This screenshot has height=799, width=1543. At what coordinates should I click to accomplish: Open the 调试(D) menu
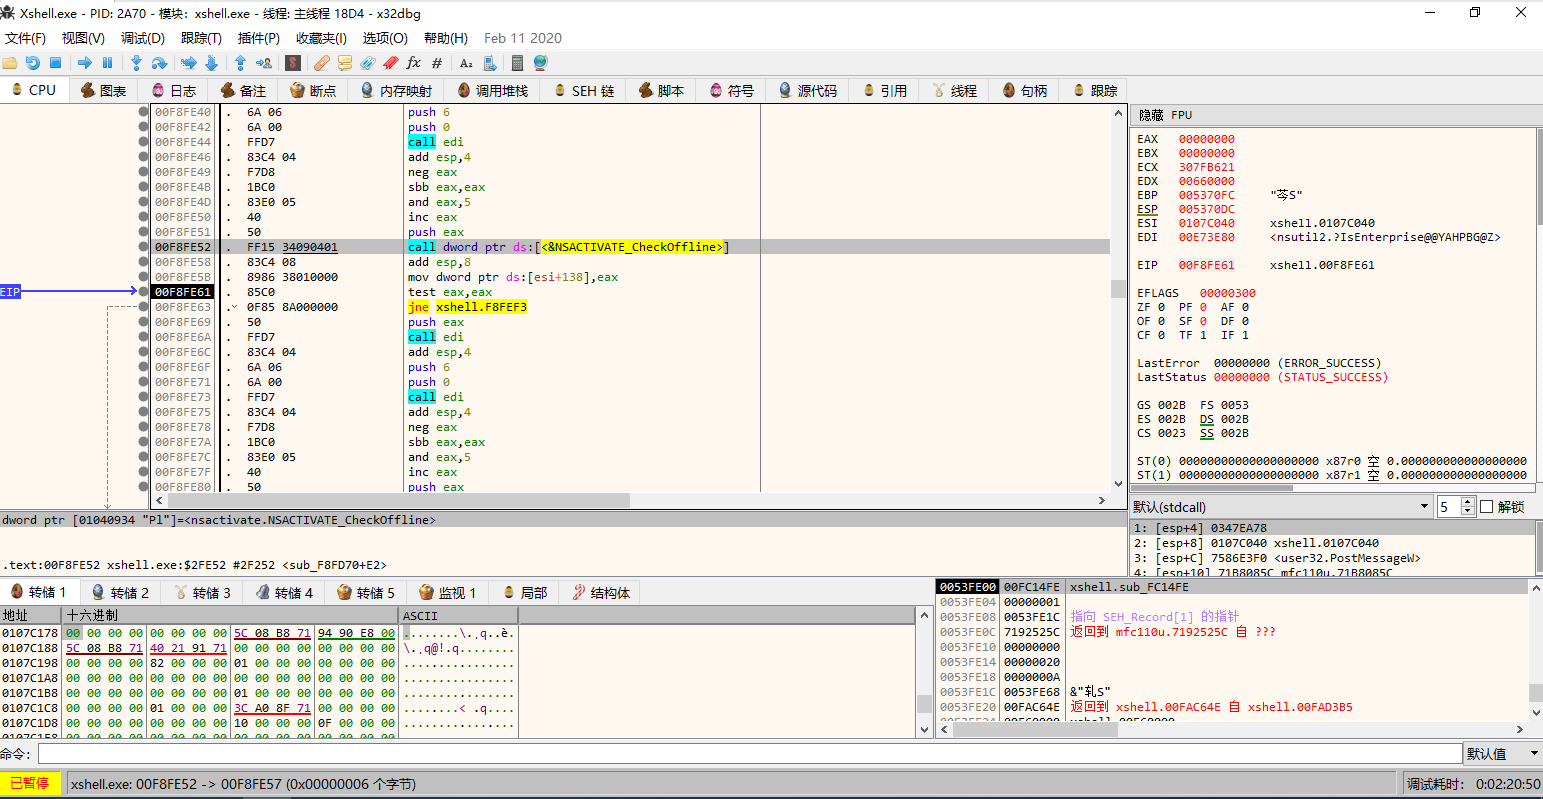tap(143, 38)
